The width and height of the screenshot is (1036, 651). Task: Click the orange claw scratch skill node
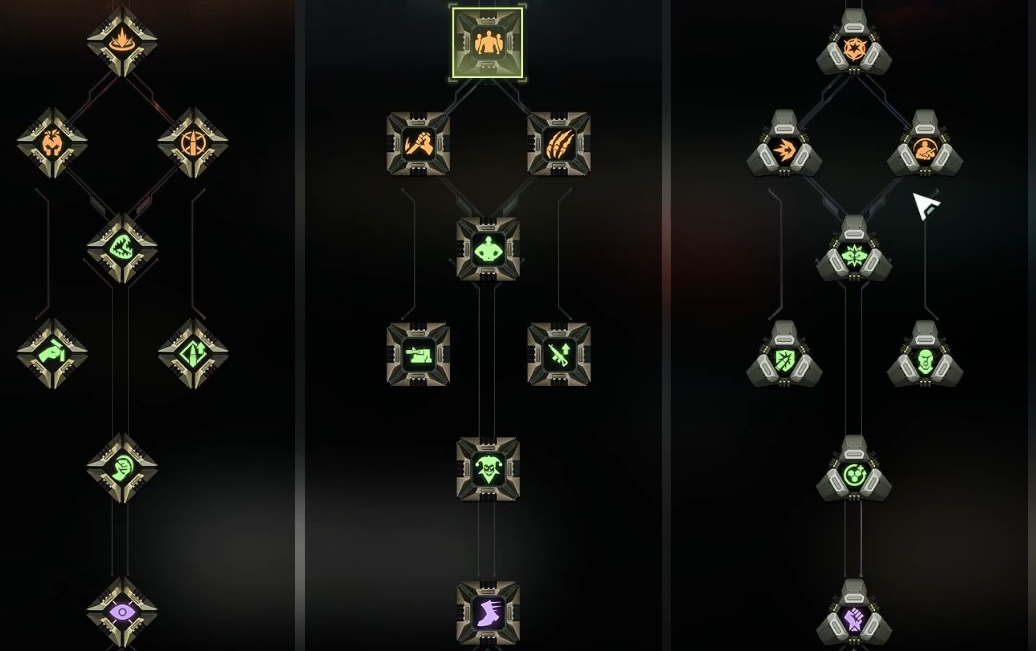pyautogui.click(x=559, y=143)
